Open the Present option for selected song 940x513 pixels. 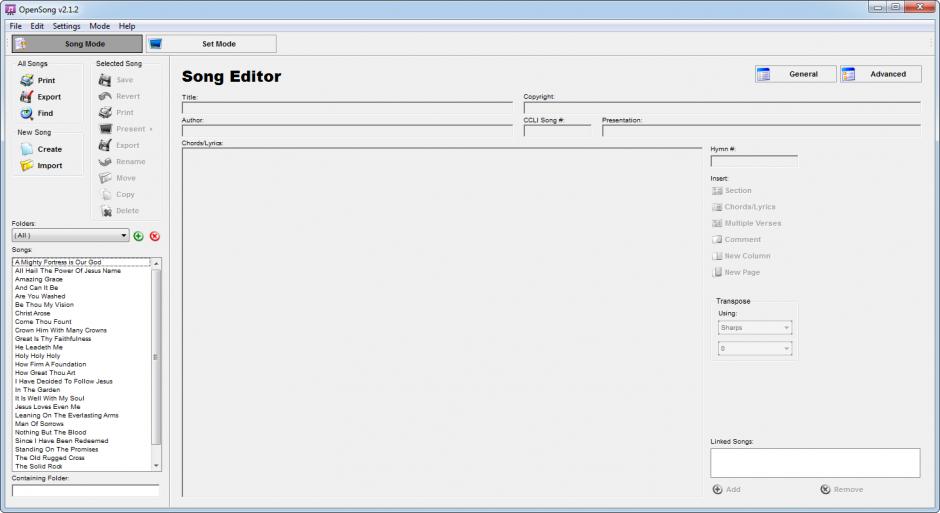tap(125, 129)
